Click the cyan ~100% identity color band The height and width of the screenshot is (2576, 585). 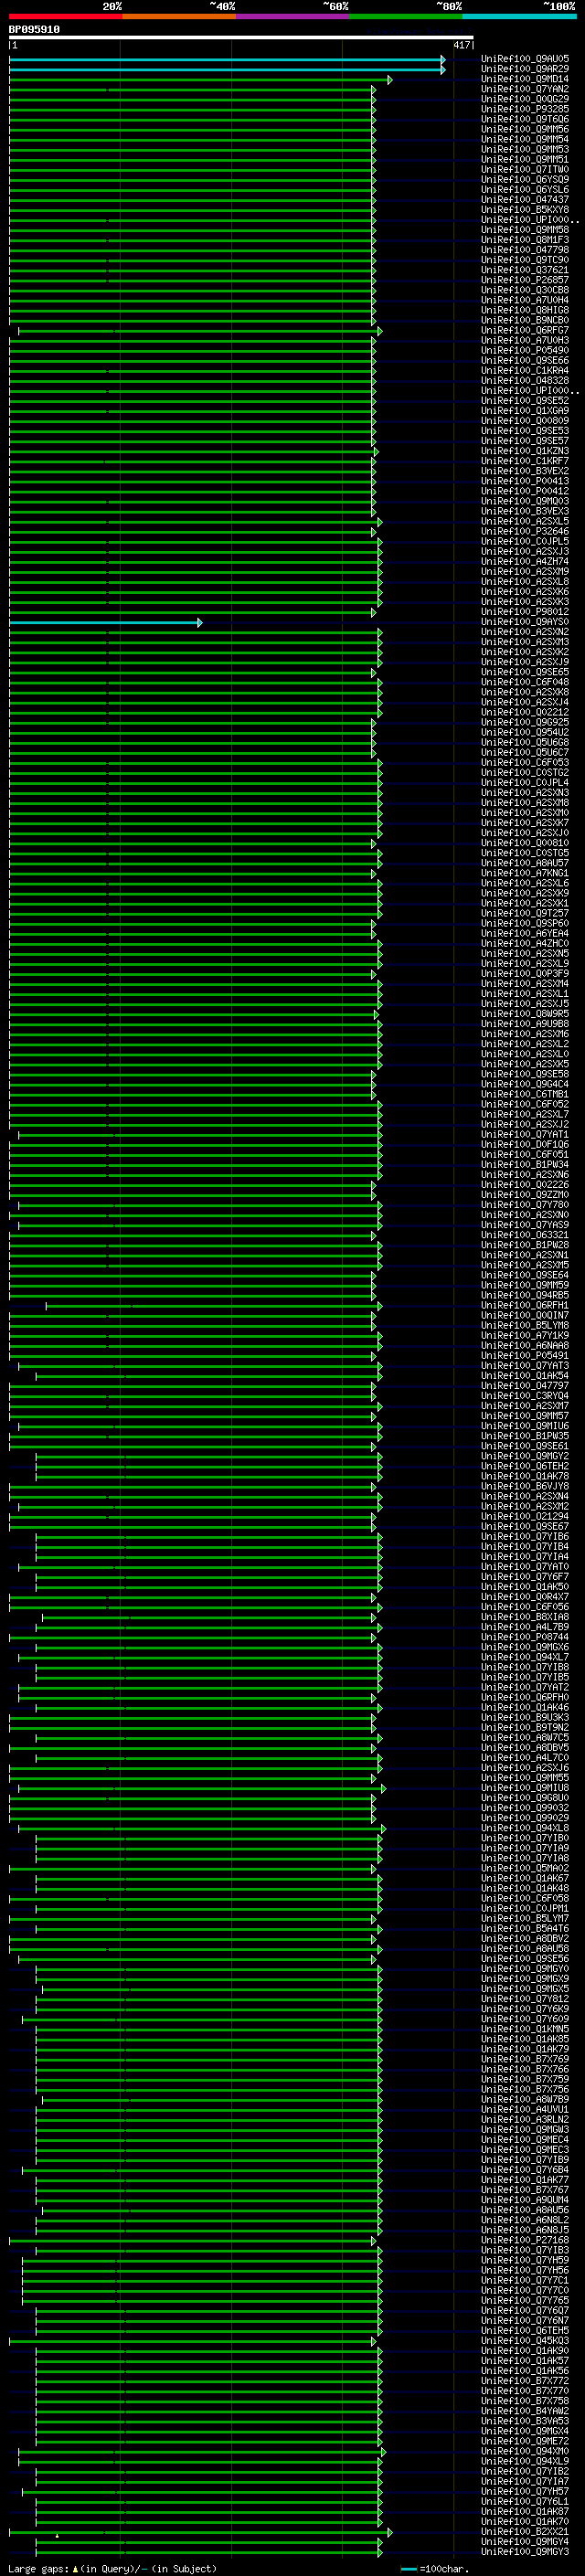pyautogui.click(x=519, y=16)
